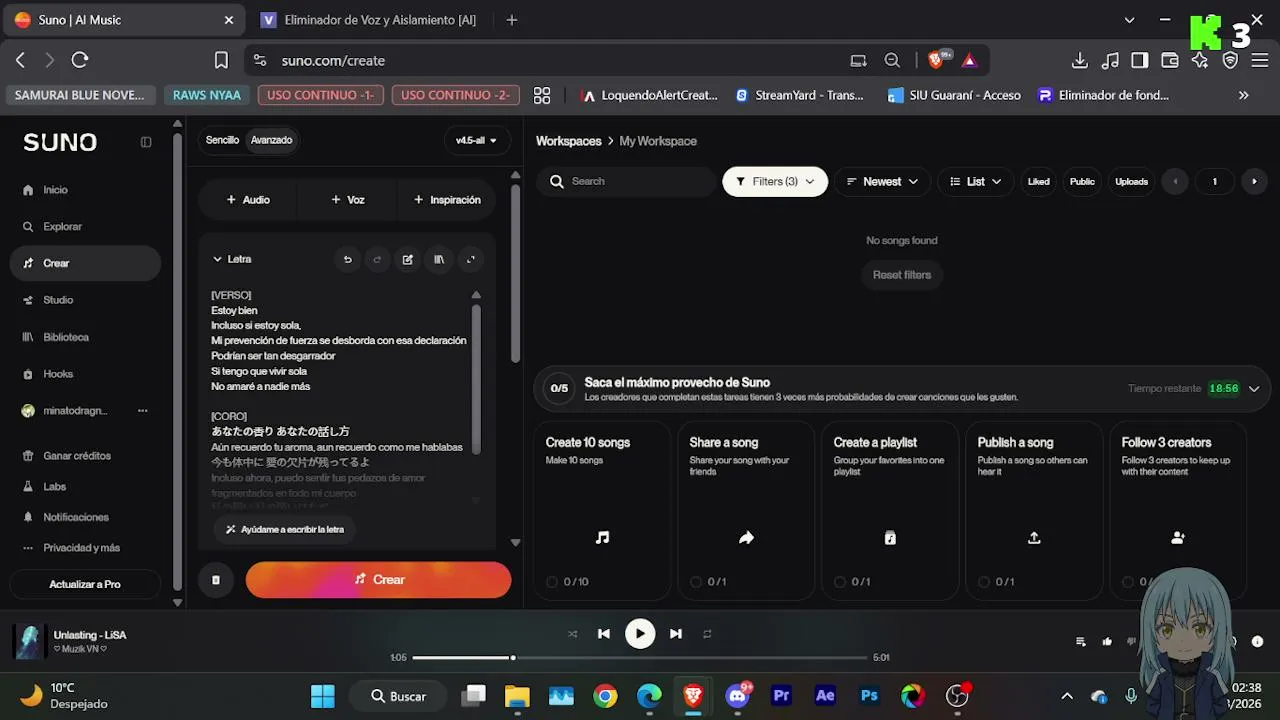
Task: Open Notificaciones in the sidebar
Action: click(x=85, y=517)
